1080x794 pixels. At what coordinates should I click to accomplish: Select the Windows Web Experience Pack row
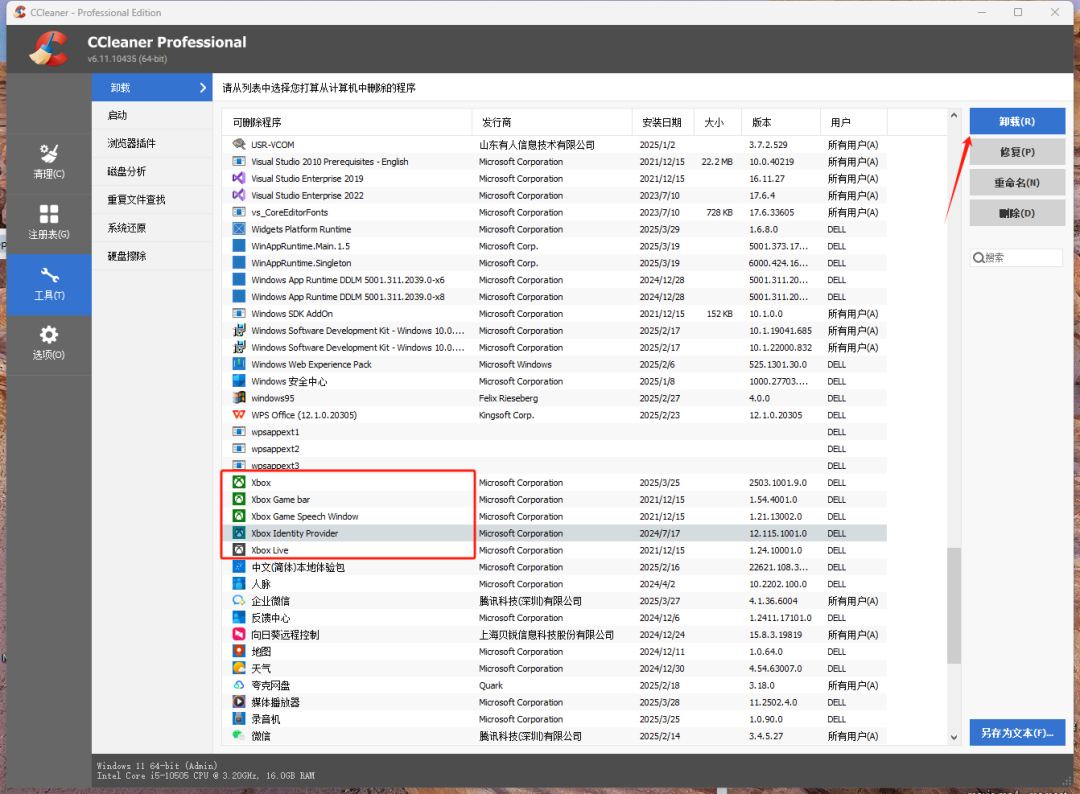click(554, 364)
